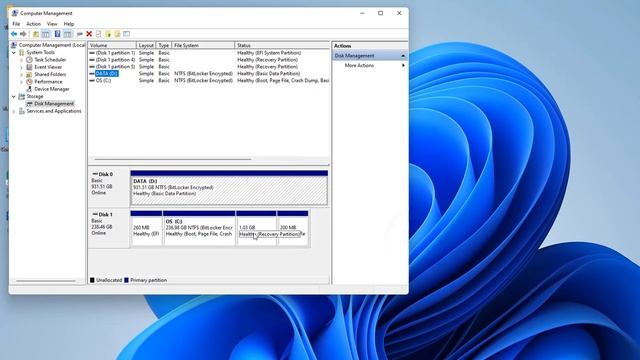The image size is (640, 360).
Task: Select DATA (D:) 931.51 GB partition block
Action: click(x=229, y=188)
